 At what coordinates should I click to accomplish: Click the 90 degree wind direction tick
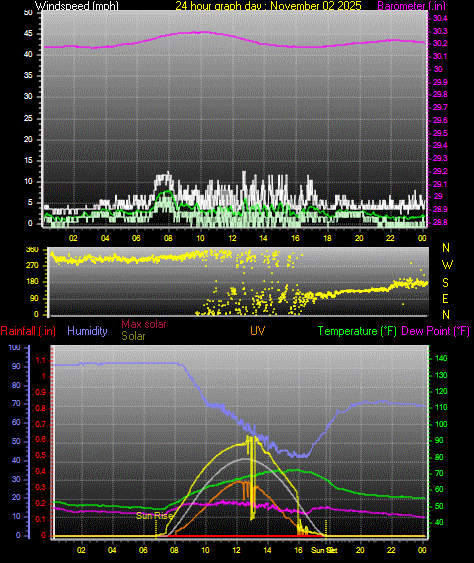point(34,298)
